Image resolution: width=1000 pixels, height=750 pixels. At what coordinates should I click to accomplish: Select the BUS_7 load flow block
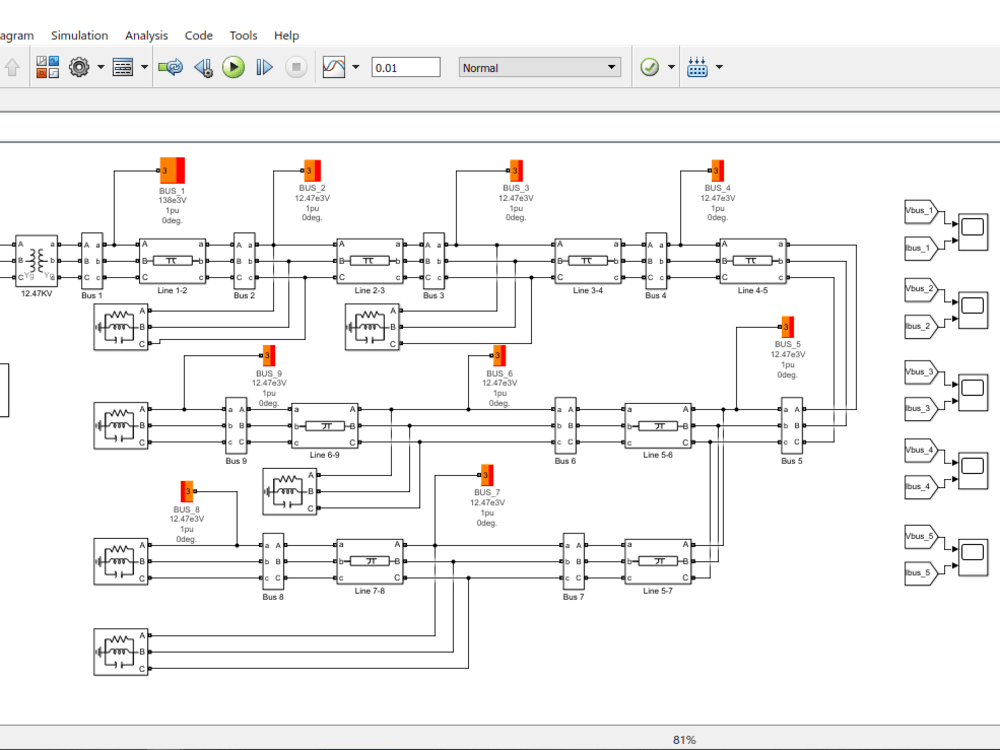coord(487,475)
